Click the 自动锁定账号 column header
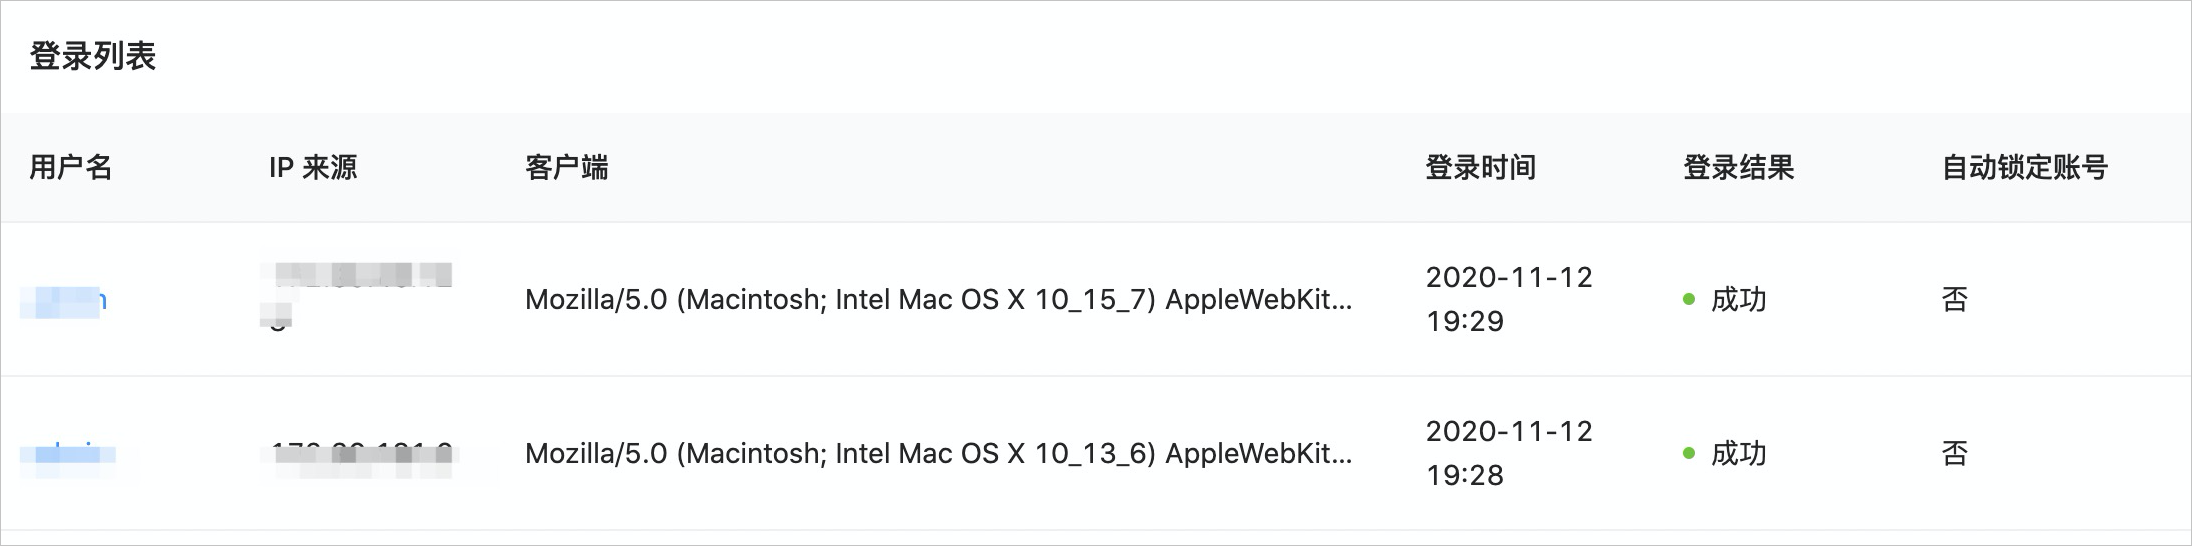2192x546 pixels. tap(2024, 167)
